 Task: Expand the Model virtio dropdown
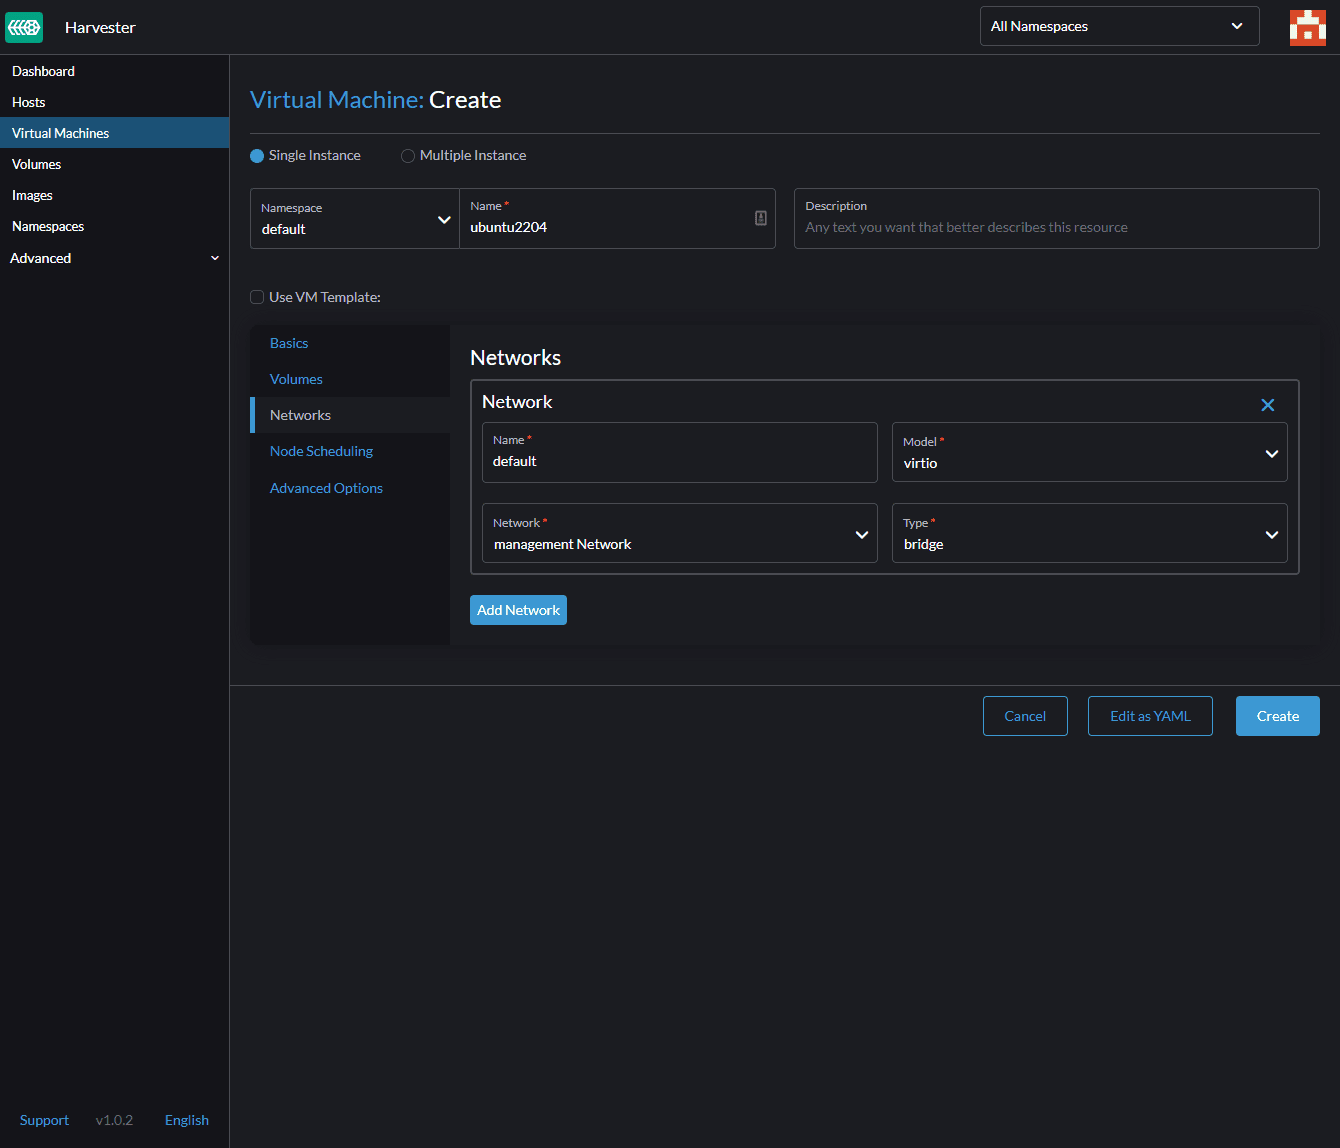[x=1088, y=453]
